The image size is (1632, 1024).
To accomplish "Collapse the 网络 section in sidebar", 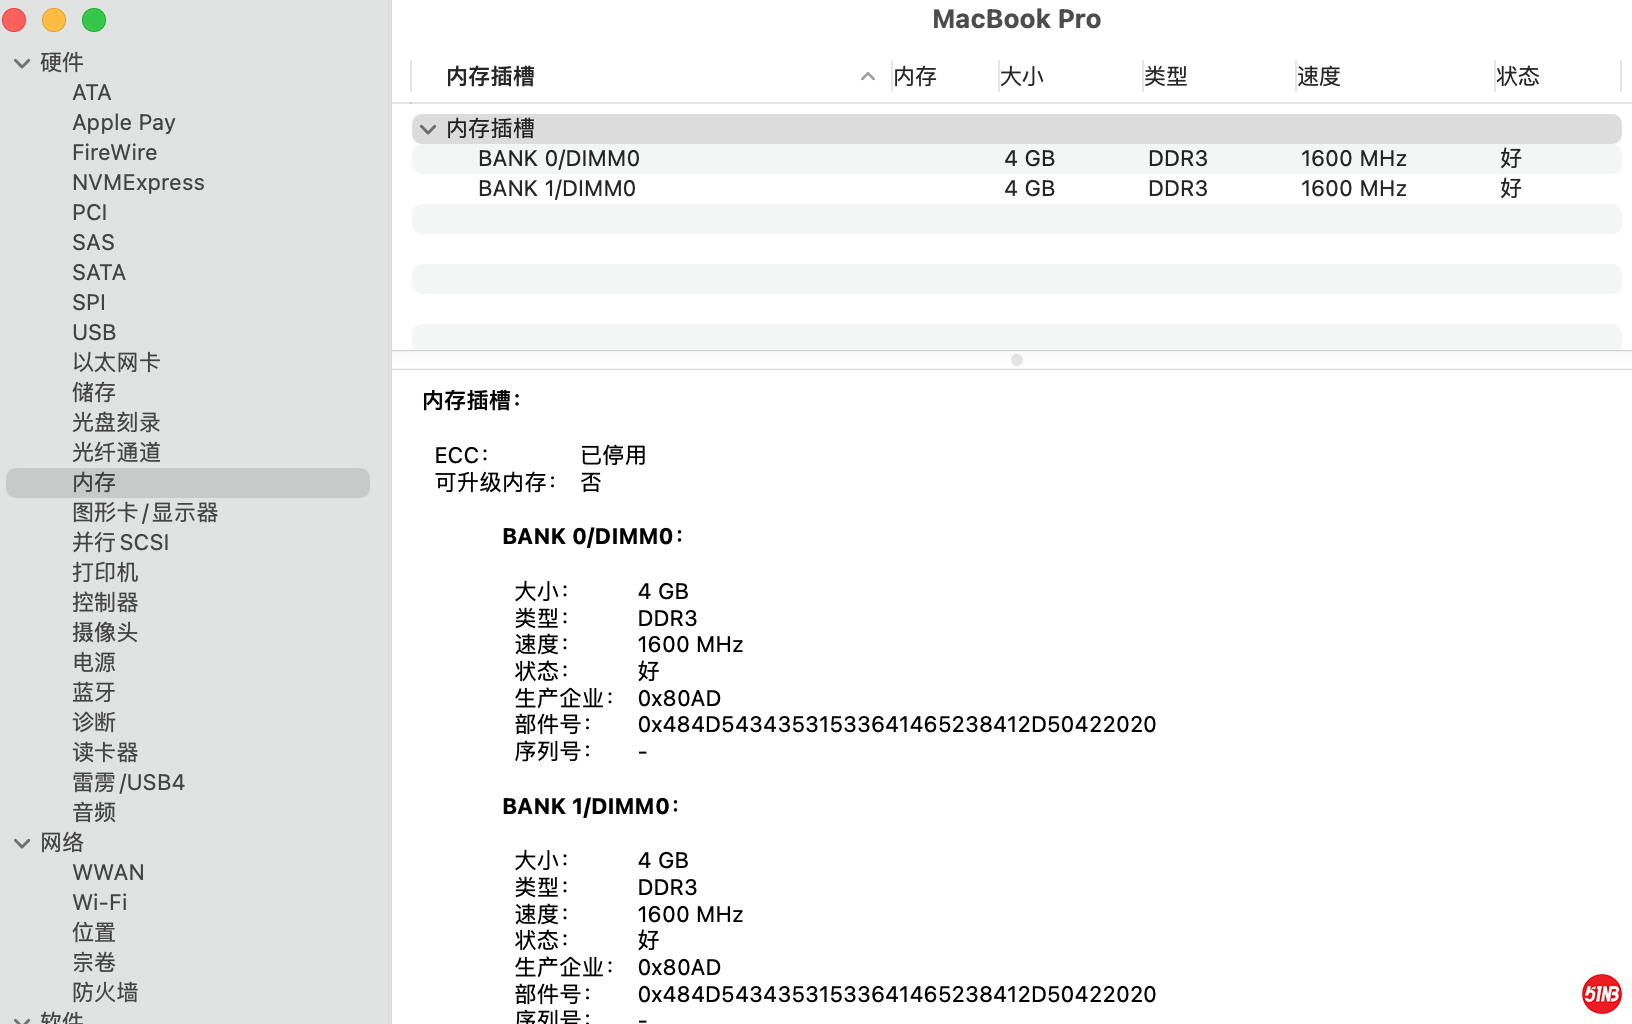I will tap(22, 843).
